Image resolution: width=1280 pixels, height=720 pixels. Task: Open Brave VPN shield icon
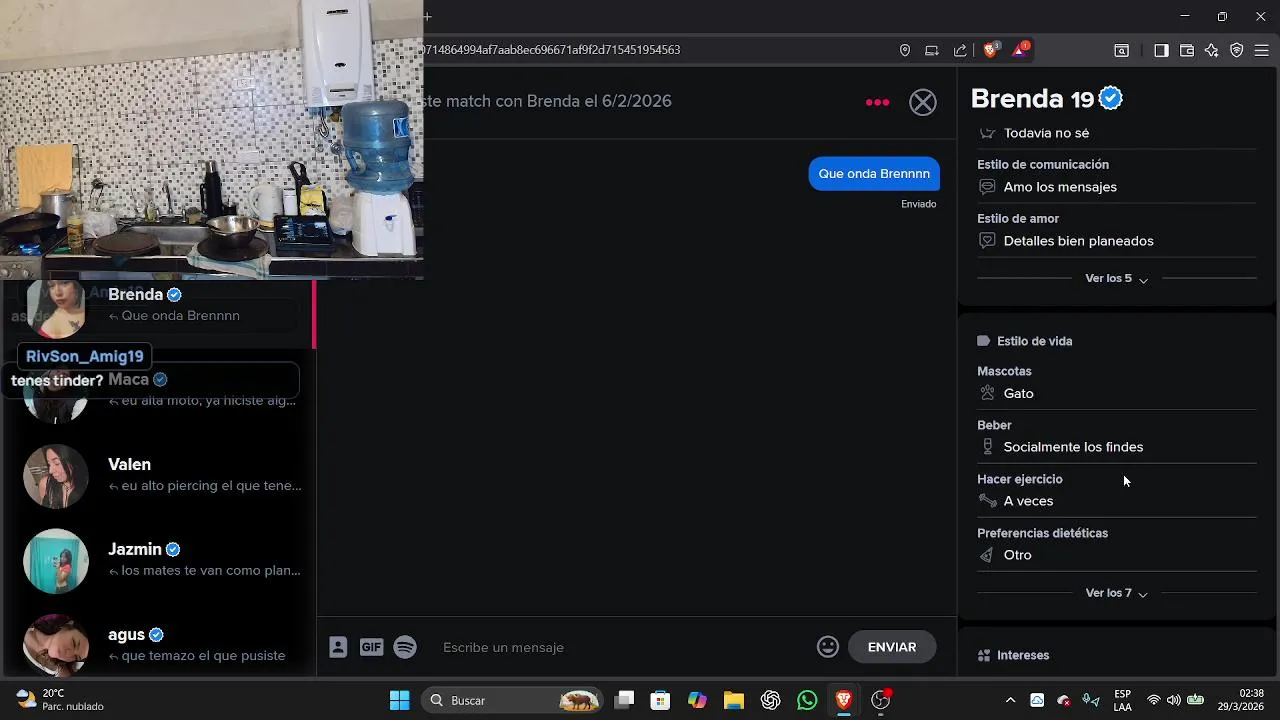[x=1237, y=50]
